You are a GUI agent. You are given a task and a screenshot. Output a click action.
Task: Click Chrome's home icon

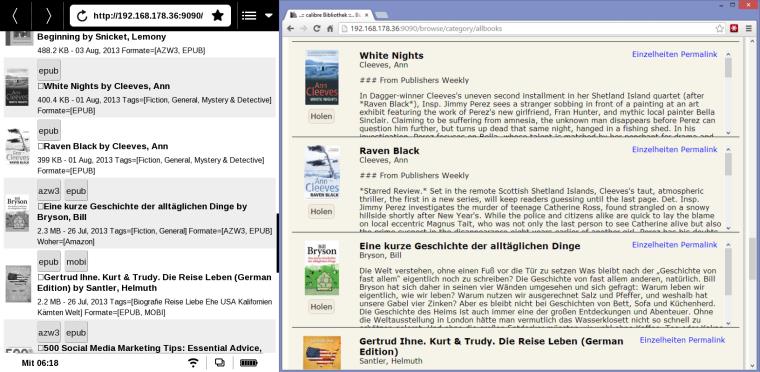point(330,29)
